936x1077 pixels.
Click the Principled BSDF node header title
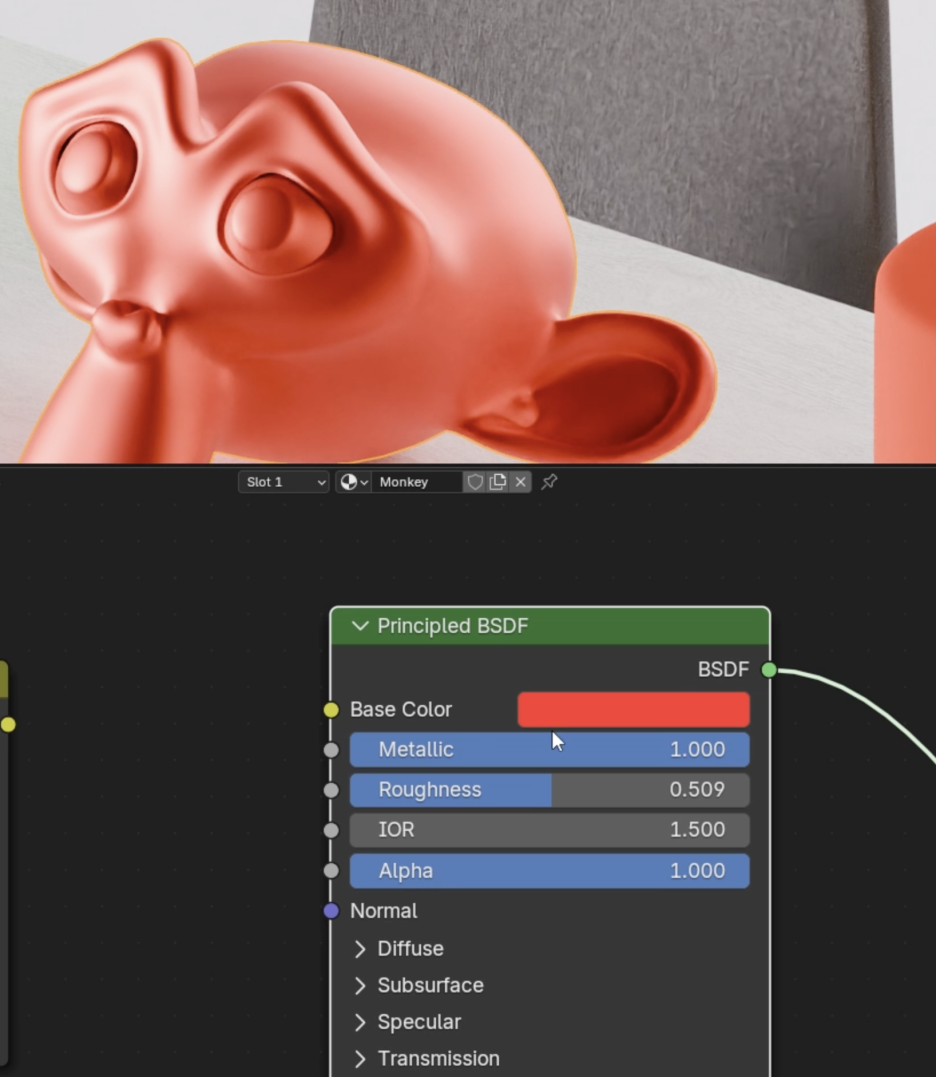(x=453, y=626)
